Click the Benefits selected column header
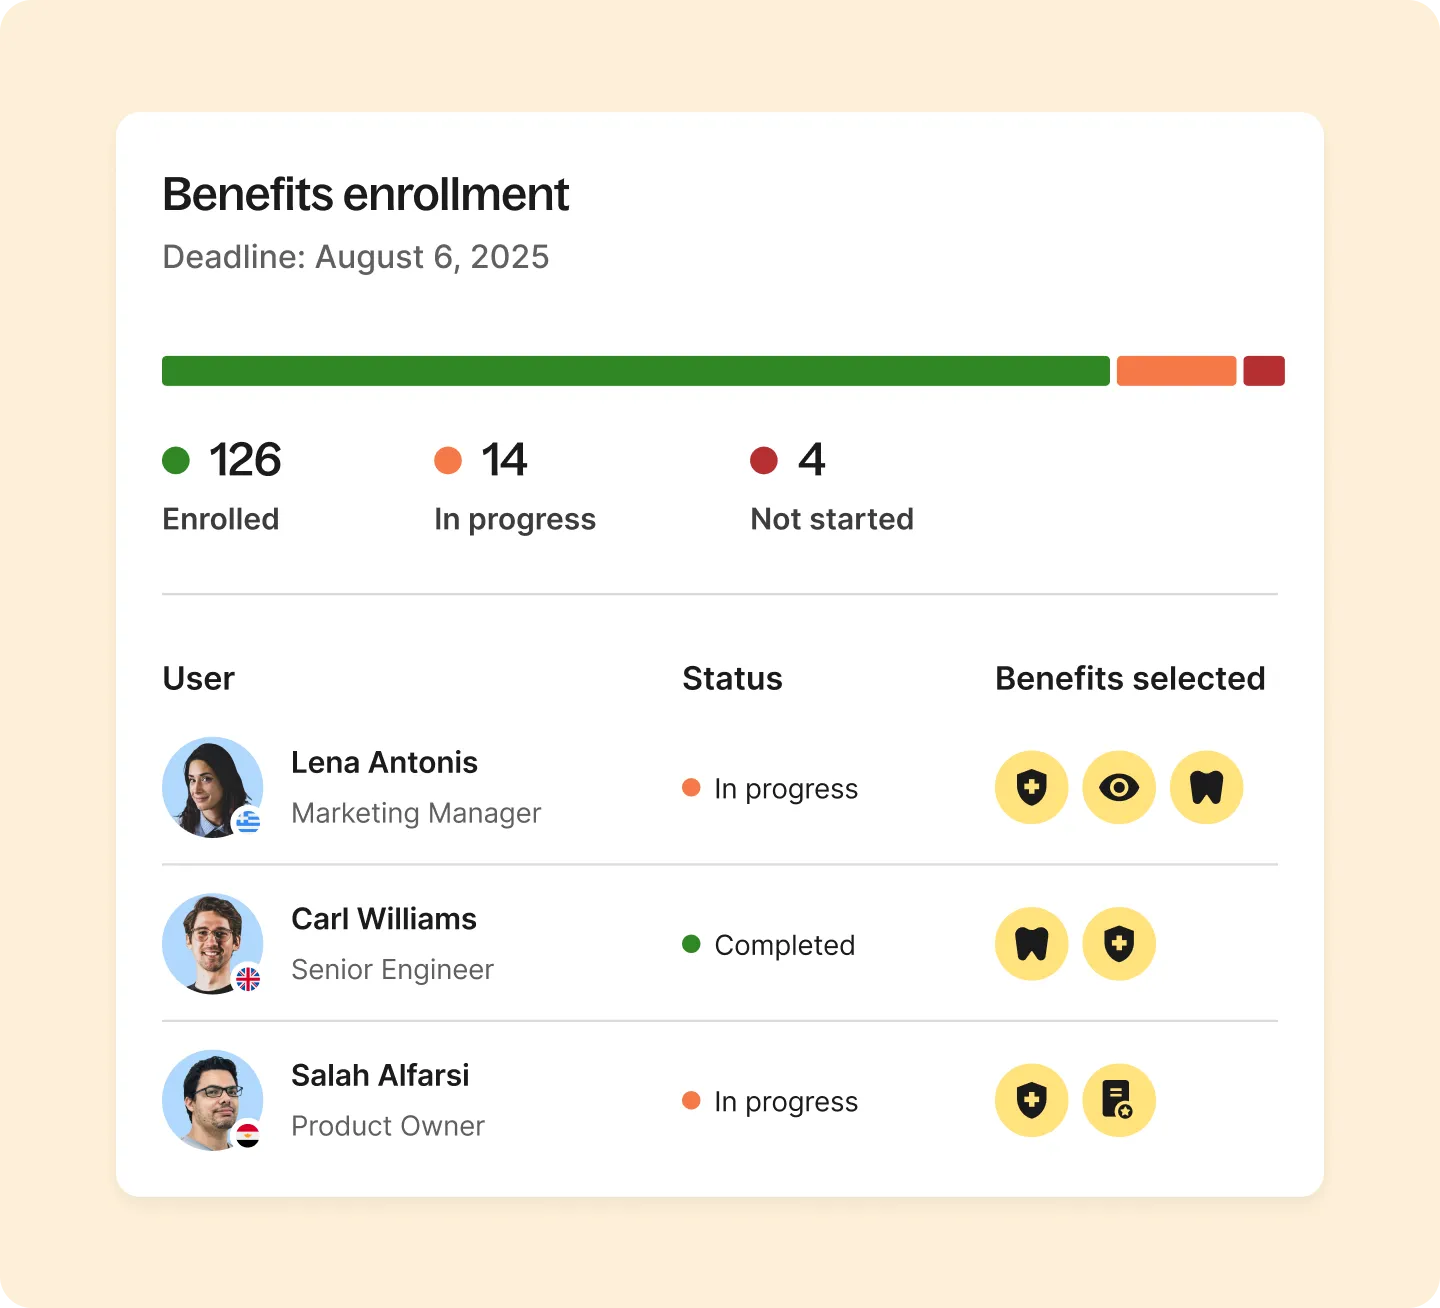The image size is (1440, 1308). pos(1130,679)
